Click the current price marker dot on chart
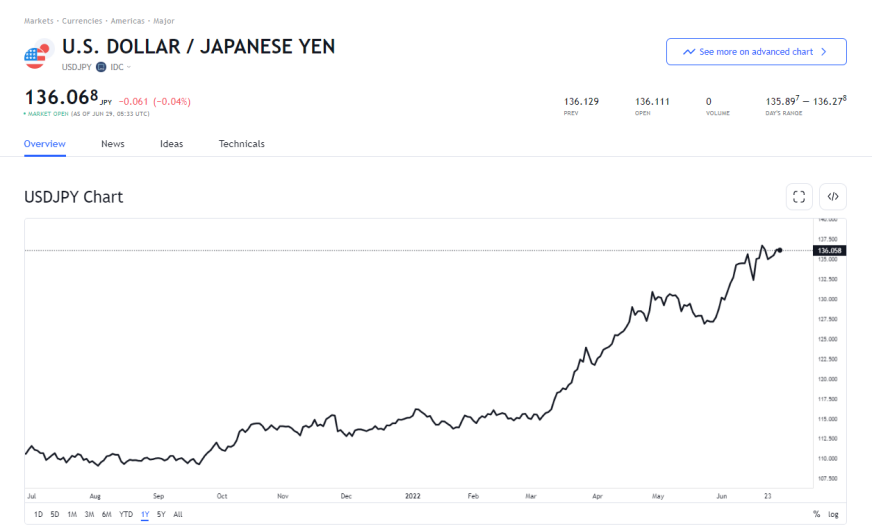This screenshot has height=527, width=872. [779, 250]
